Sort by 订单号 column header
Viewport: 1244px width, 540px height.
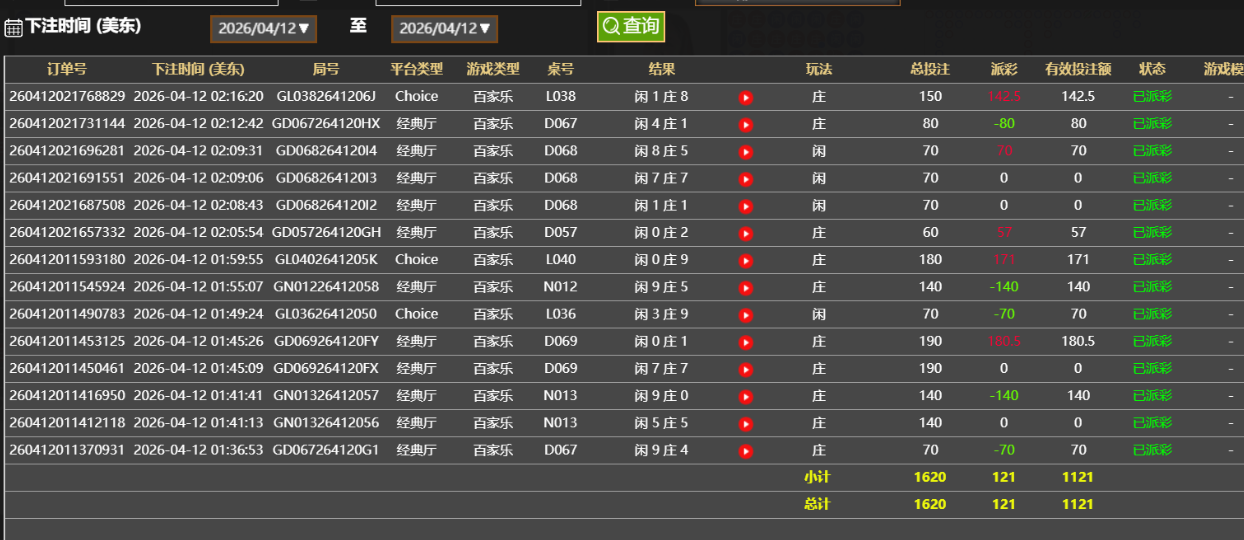tap(67, 69)
